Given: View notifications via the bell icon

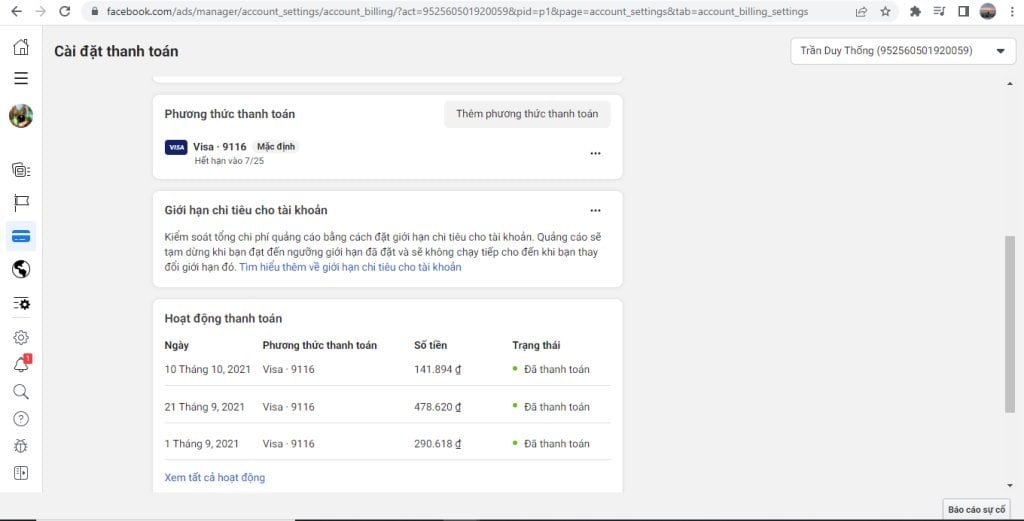Looking at the screenshot, I should [22, 364].
